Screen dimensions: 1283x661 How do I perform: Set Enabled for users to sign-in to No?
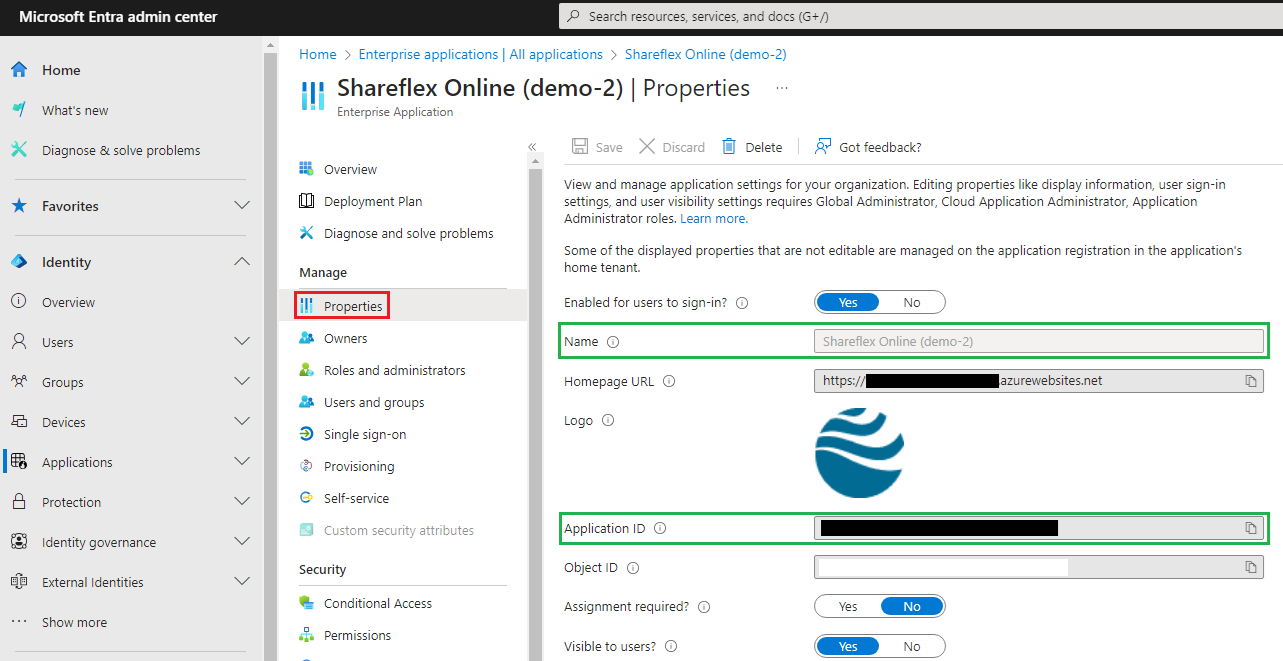[911, 302]
